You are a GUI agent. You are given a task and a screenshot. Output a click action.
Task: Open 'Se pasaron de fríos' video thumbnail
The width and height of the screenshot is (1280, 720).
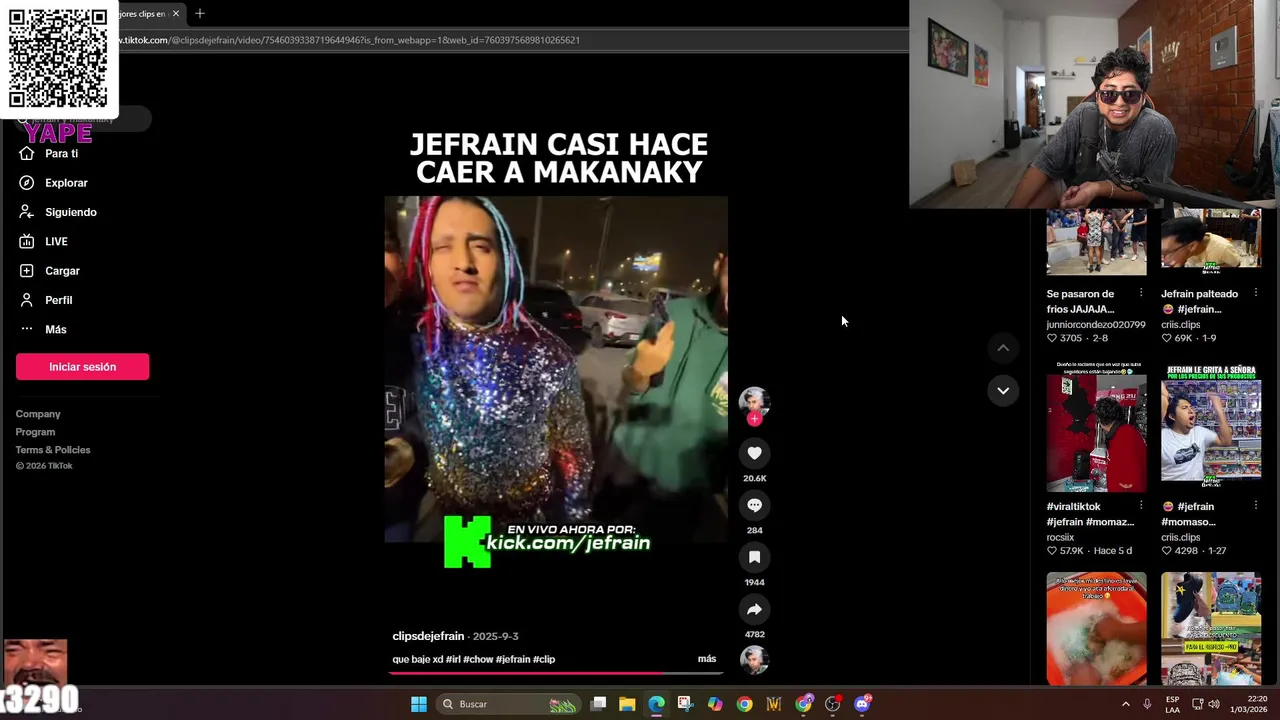1096,242
